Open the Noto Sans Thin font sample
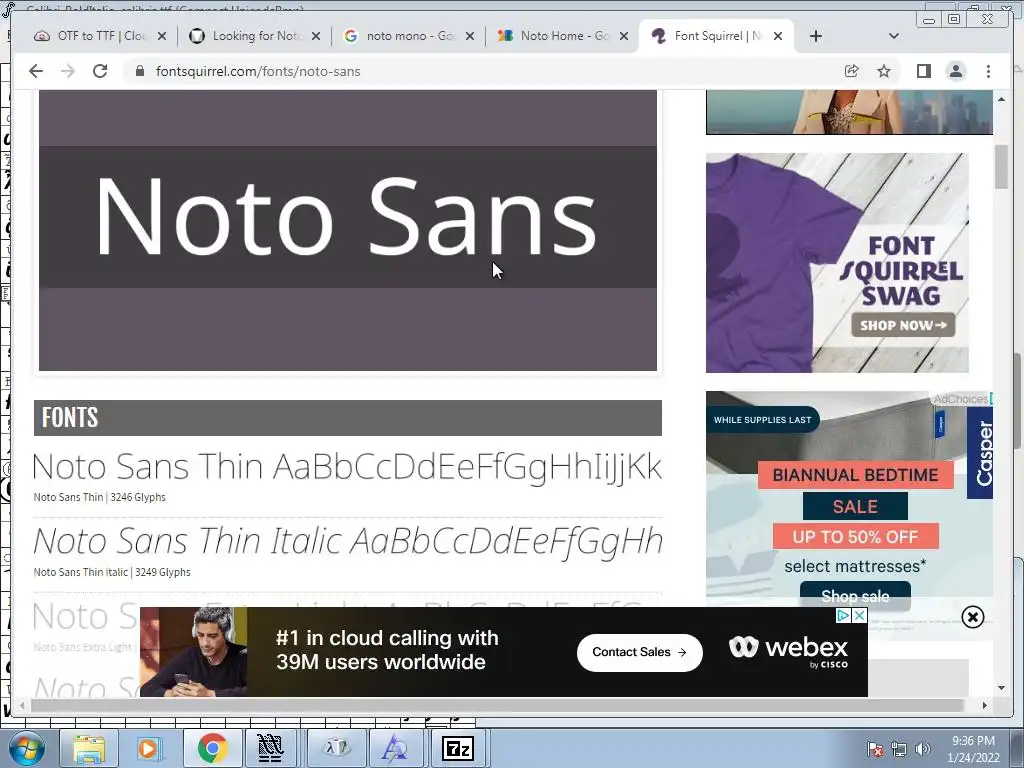This screenshot has width=1024, height=768. (x=347, y=468)
